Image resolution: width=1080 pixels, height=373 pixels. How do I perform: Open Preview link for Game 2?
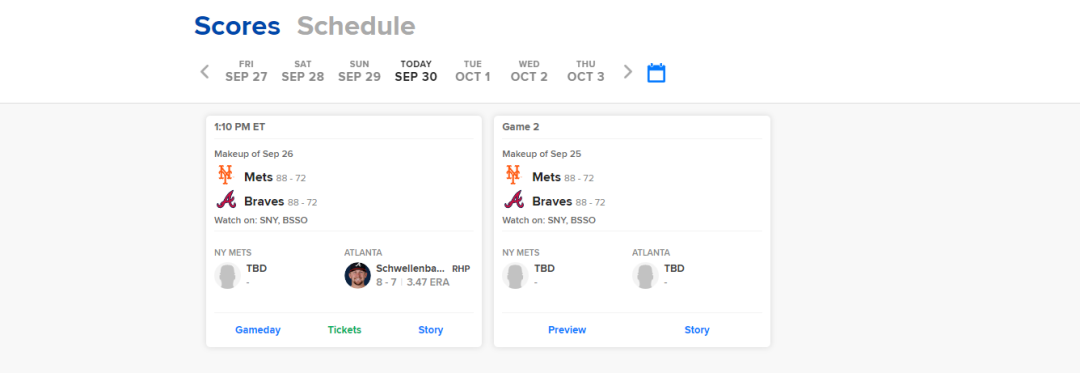[x=567, y=330]
